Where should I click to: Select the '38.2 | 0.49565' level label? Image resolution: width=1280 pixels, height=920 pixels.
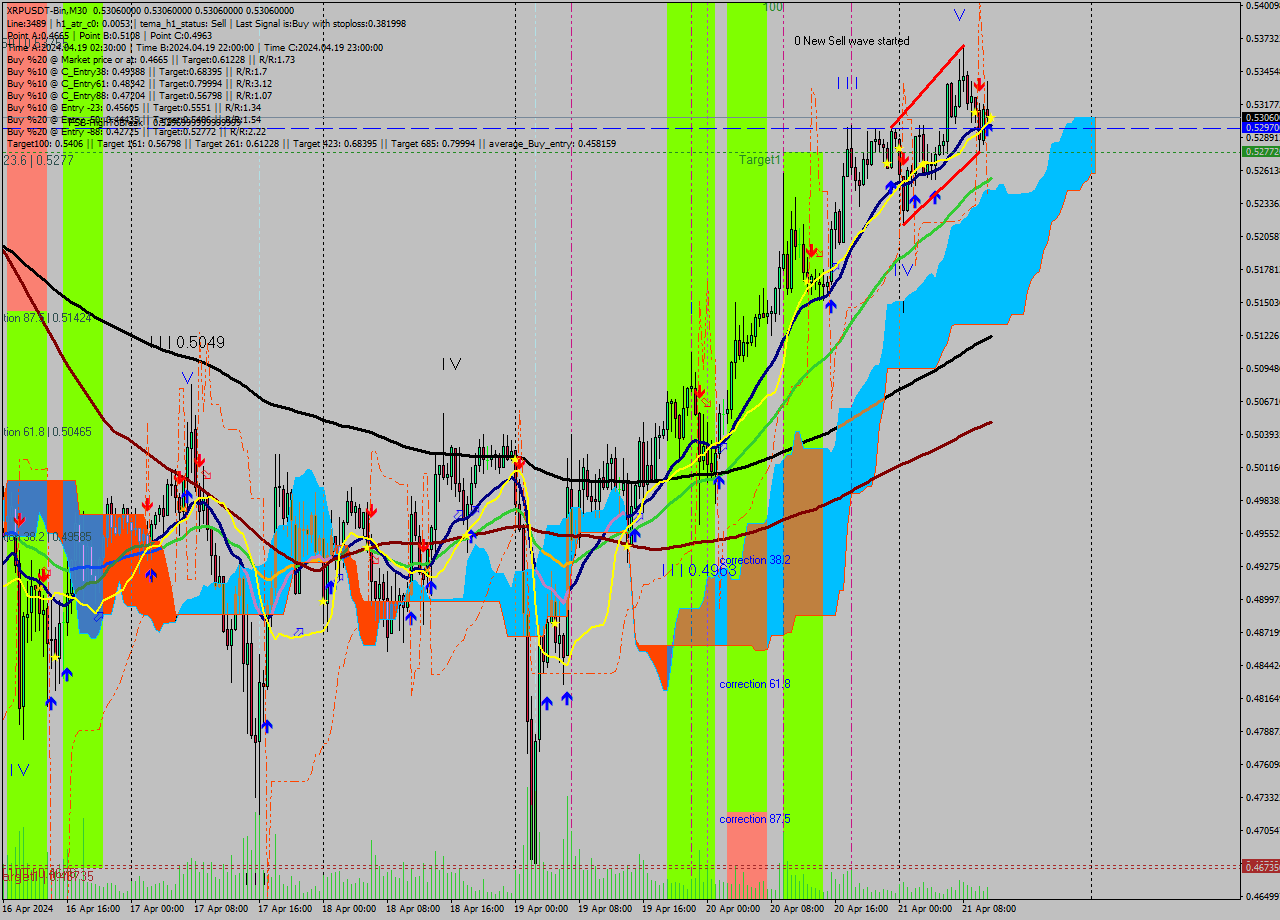[x=46, y=536]
